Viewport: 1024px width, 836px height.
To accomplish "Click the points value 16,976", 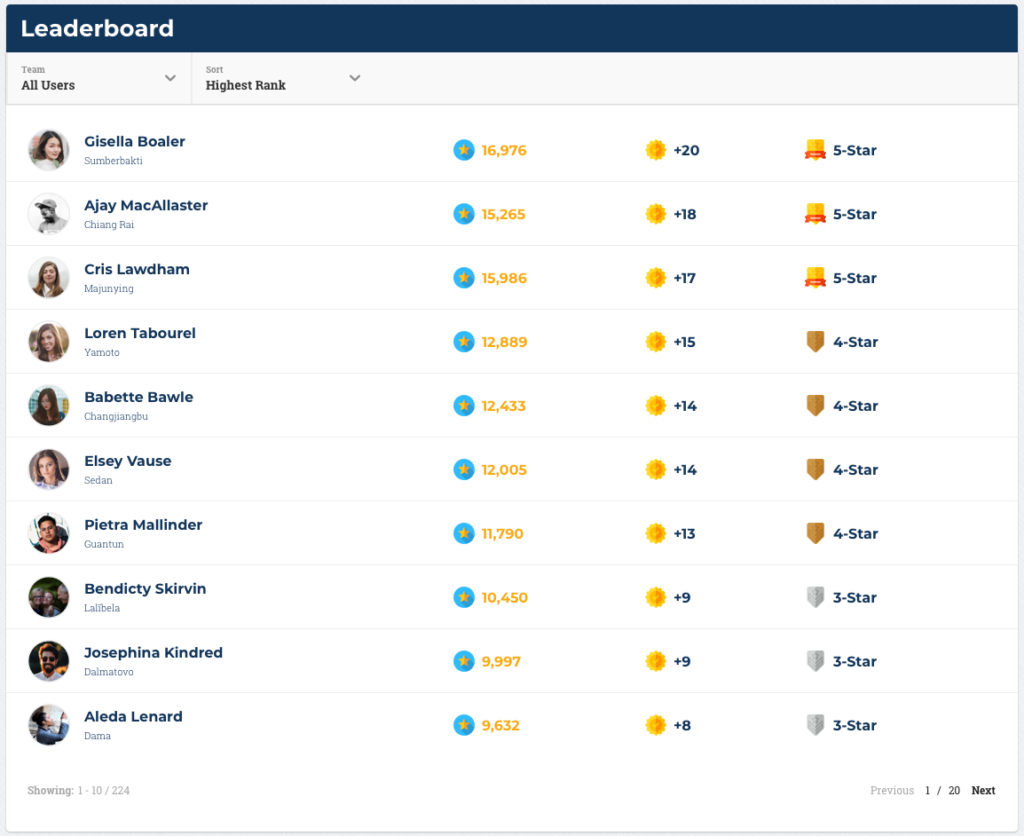I will tap(504, 150).
